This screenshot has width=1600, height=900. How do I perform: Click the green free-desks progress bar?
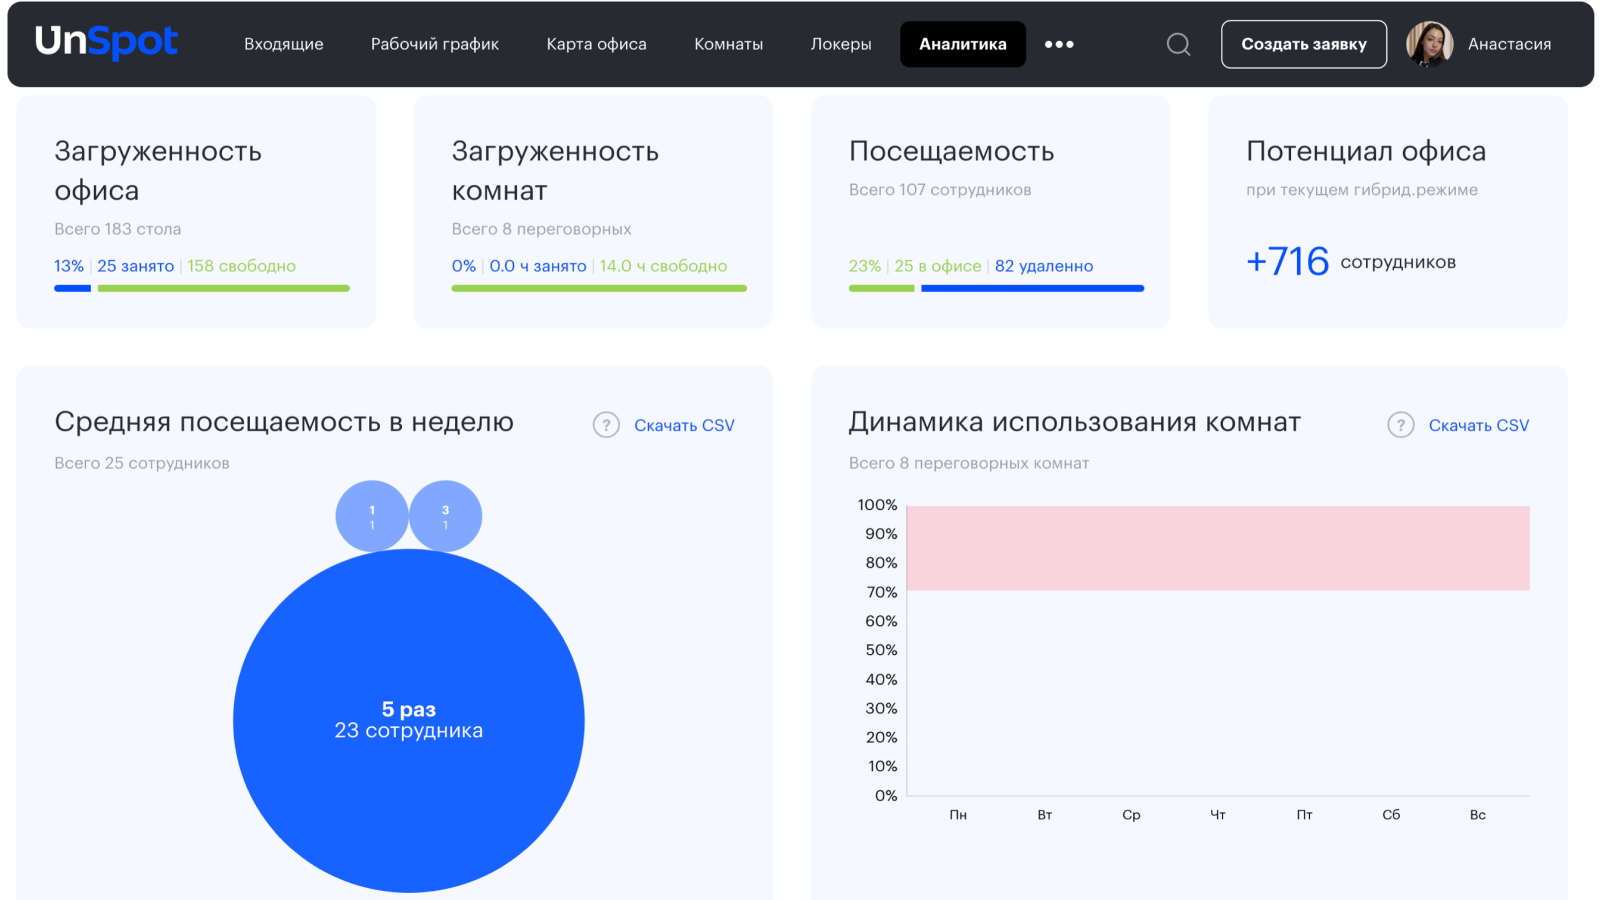point(223,288)
